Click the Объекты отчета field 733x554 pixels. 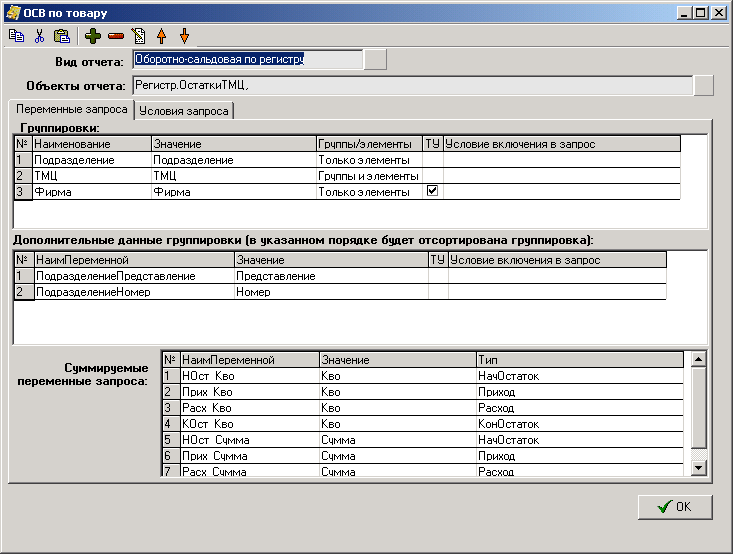[413, 86]
